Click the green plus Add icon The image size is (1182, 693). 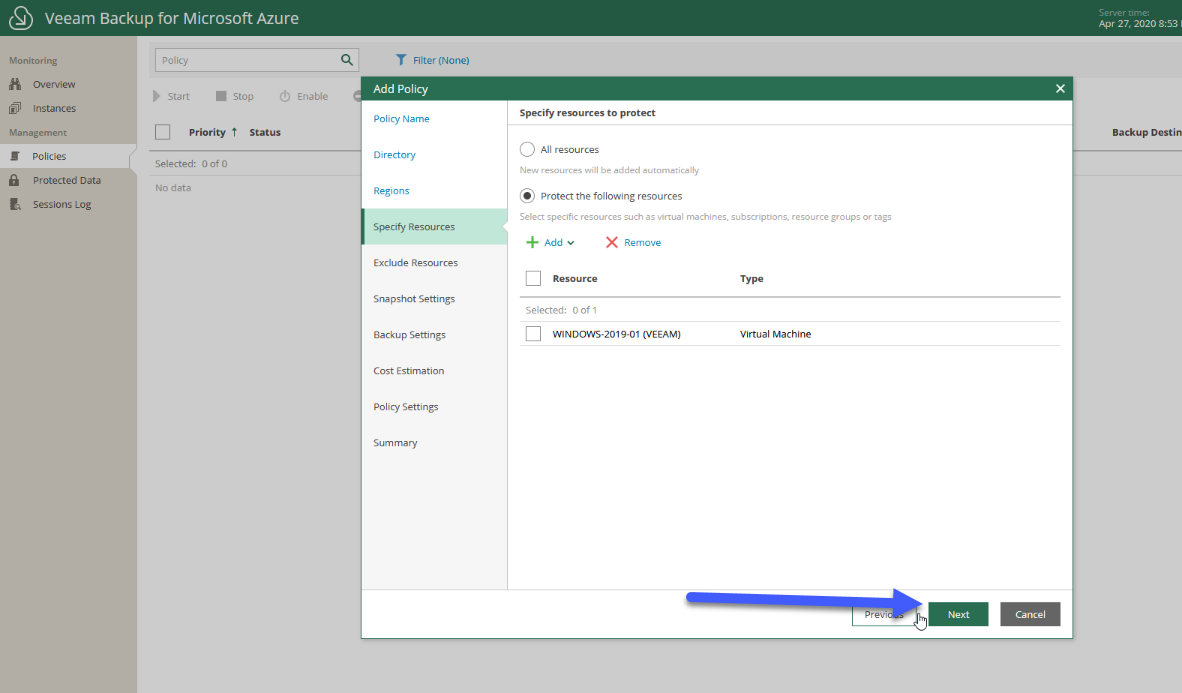(x=532, y=242)
